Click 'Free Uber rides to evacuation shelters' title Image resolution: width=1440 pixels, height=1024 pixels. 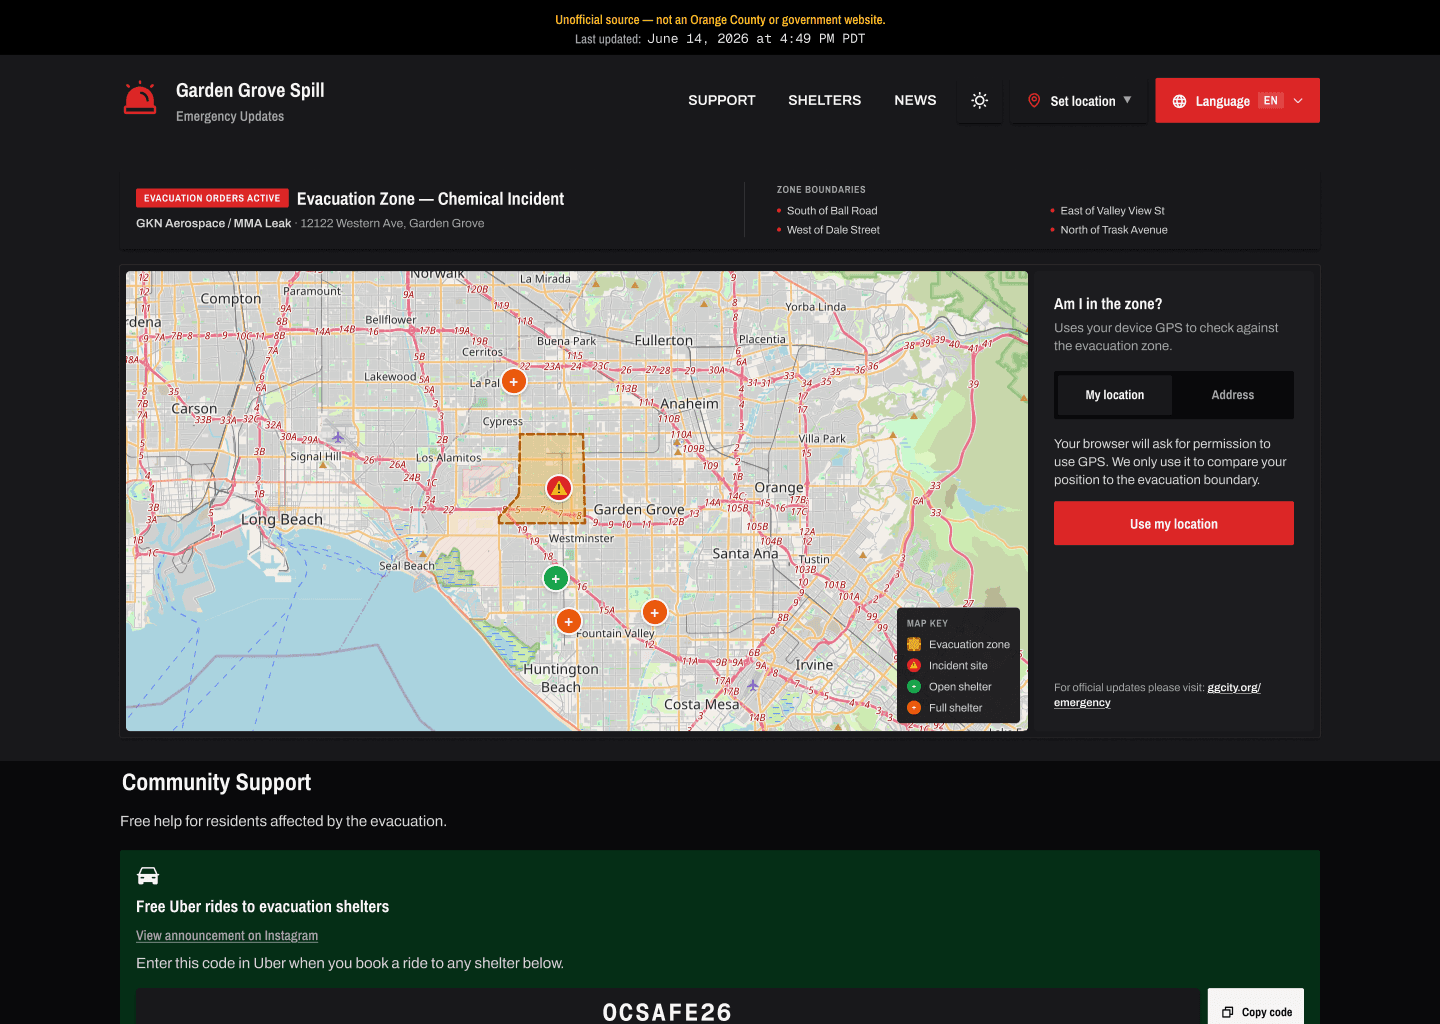(x=262, y=906)
